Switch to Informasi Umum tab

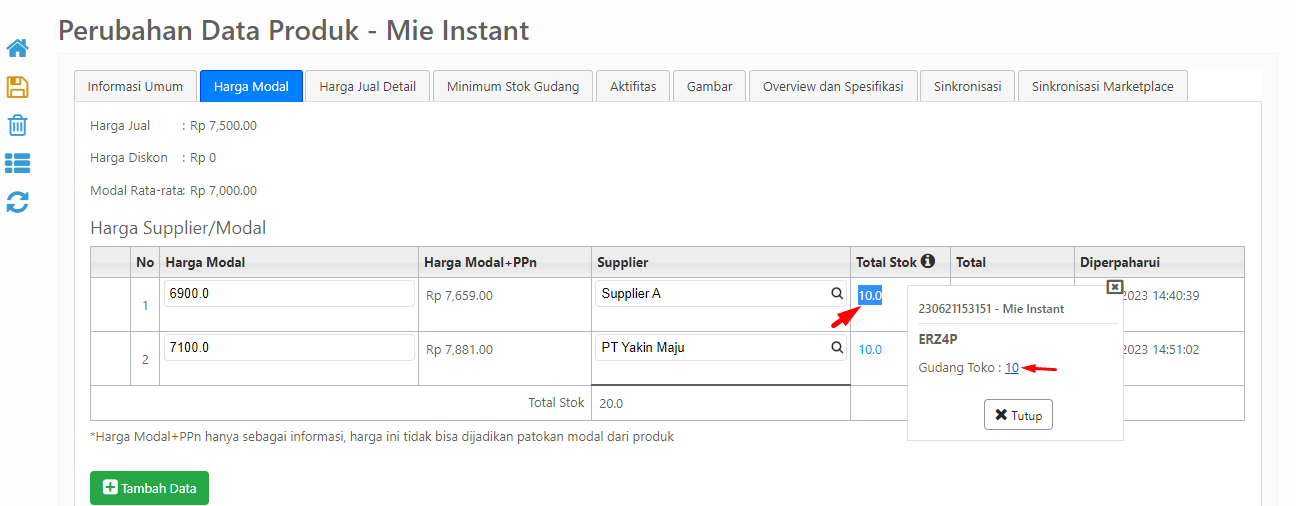click(135, 86)
